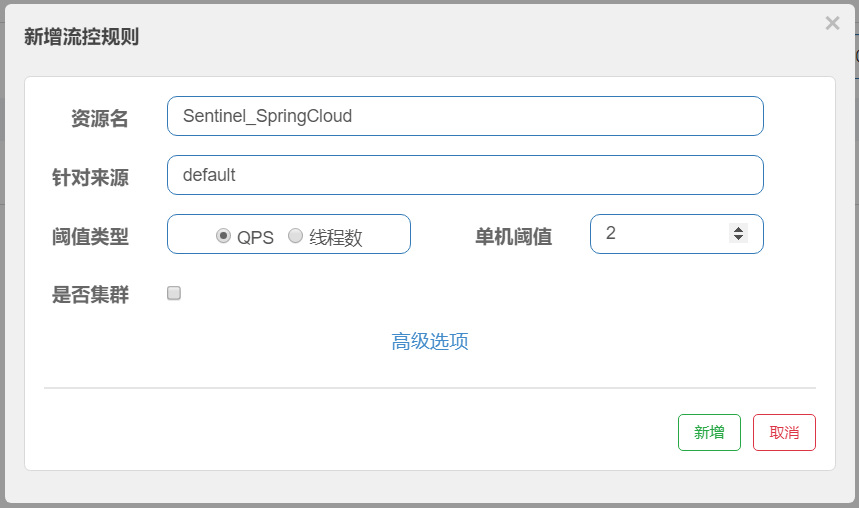Expand the 高级选项 link
Screen dimensions: 859x508
coord(430,341)
